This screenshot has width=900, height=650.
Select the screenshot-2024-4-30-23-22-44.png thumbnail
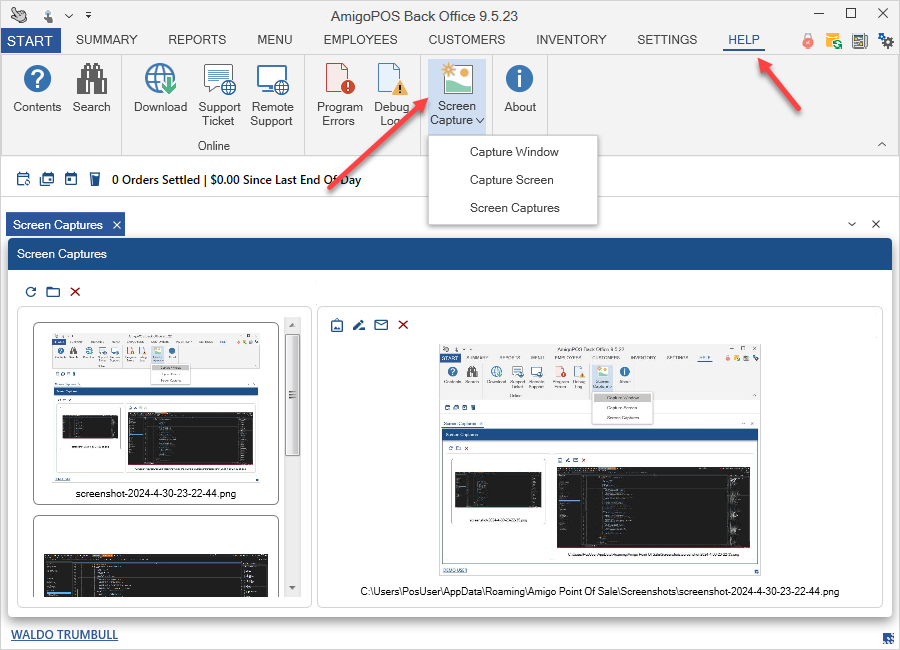tap(155, 412)
